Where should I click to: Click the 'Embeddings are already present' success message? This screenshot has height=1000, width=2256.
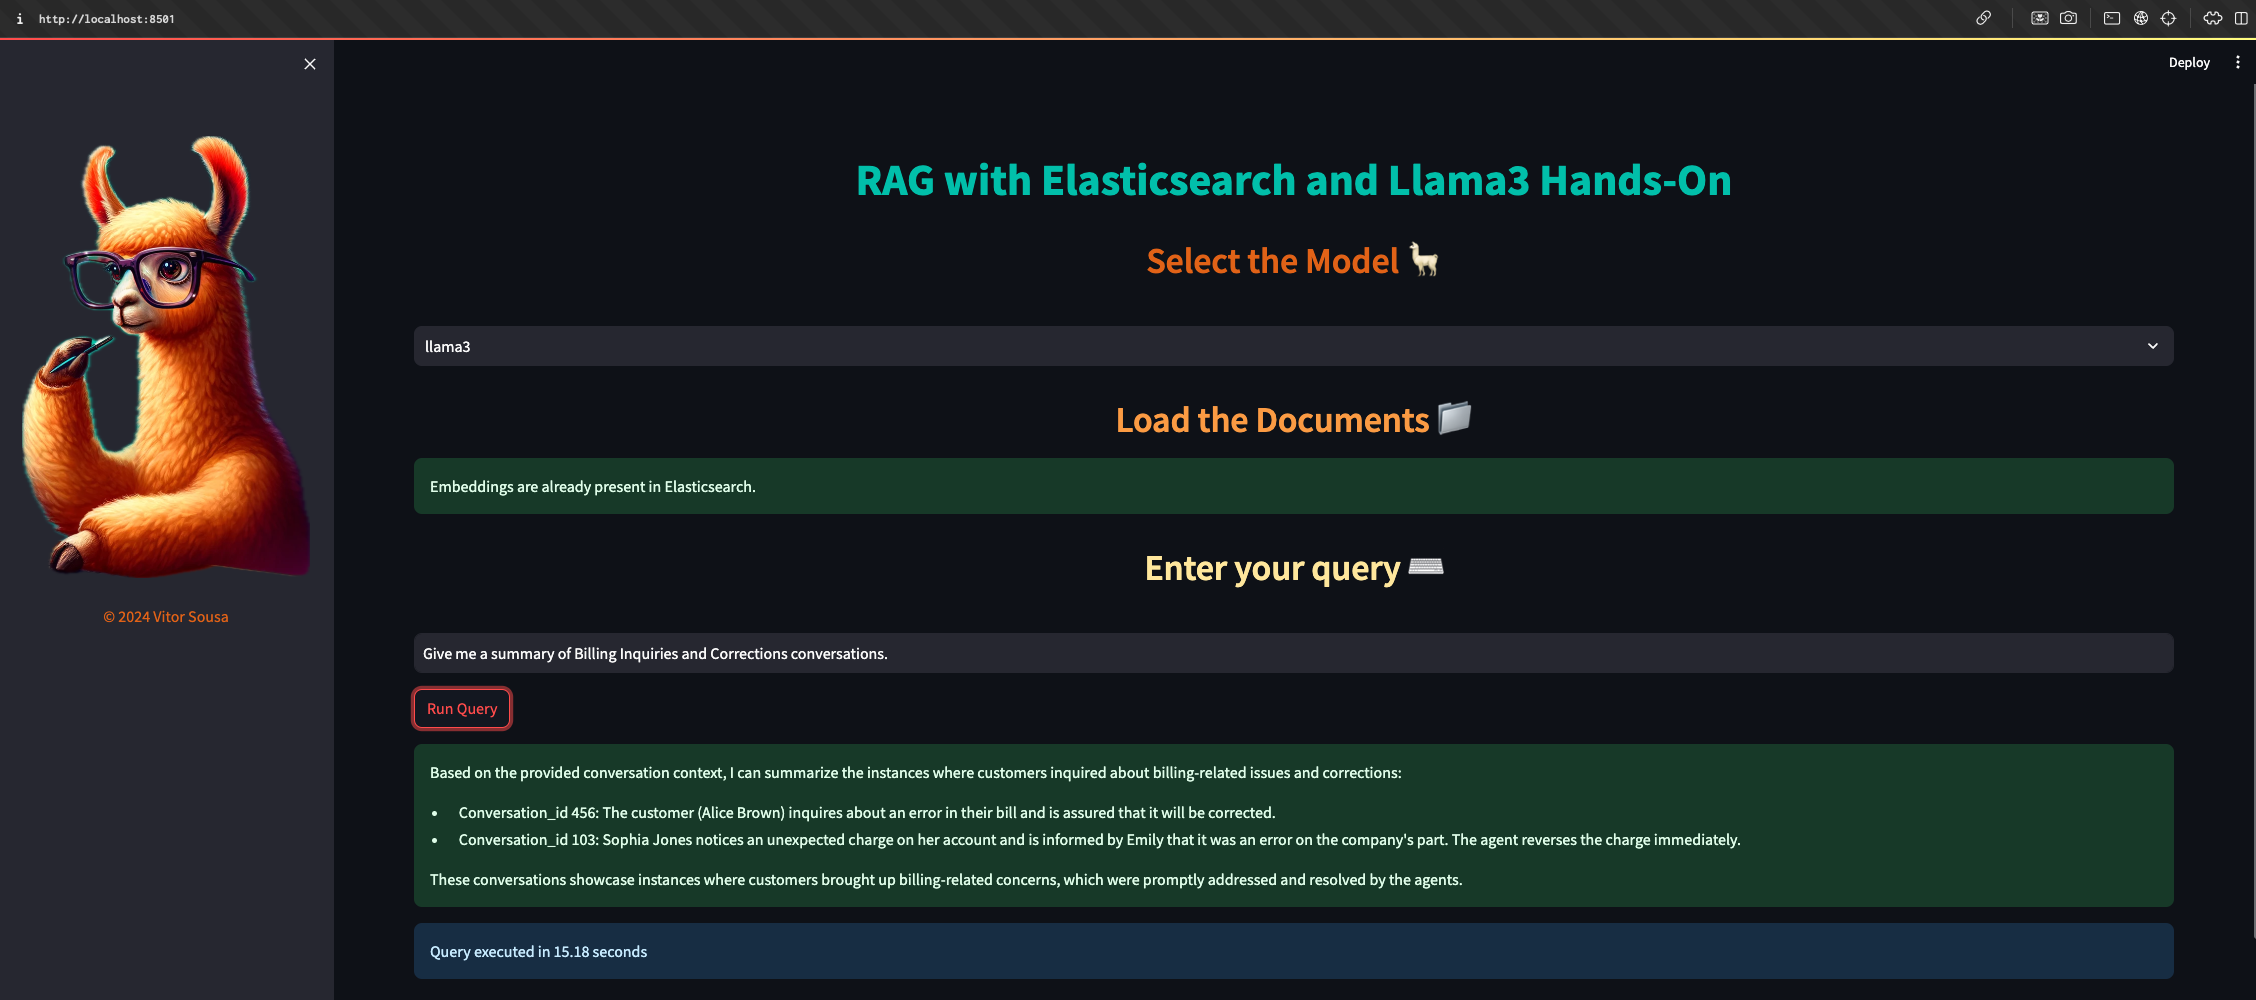coord(1292,486)
